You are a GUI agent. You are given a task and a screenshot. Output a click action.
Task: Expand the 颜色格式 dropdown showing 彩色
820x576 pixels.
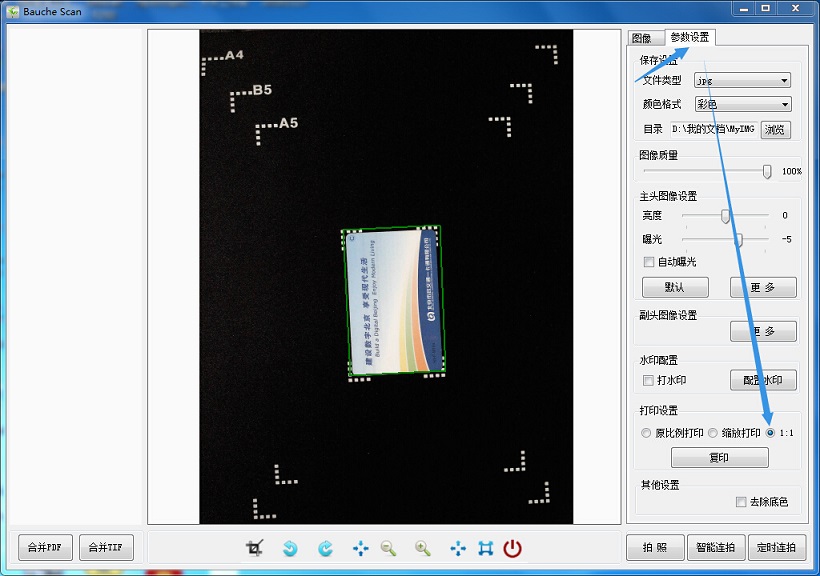[x=742, y=104]
